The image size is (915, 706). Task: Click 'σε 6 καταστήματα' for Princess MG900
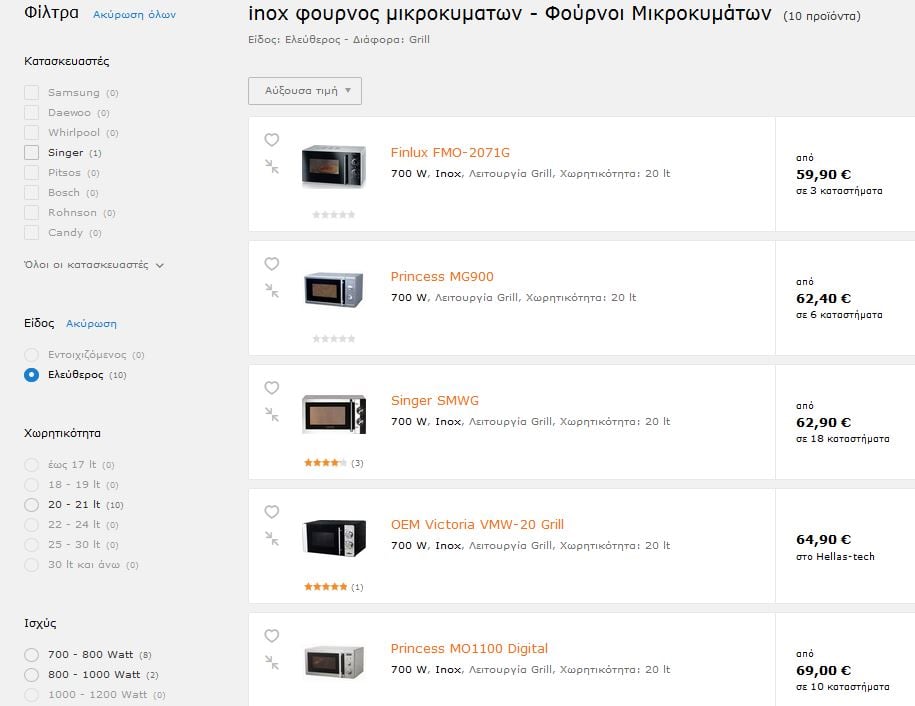click(x=839, y=315)
